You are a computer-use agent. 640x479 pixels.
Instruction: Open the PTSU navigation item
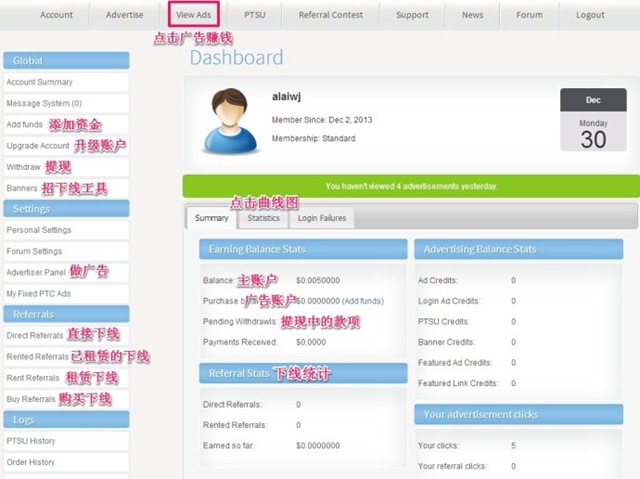pyautogui.click(x=255, y=15)
